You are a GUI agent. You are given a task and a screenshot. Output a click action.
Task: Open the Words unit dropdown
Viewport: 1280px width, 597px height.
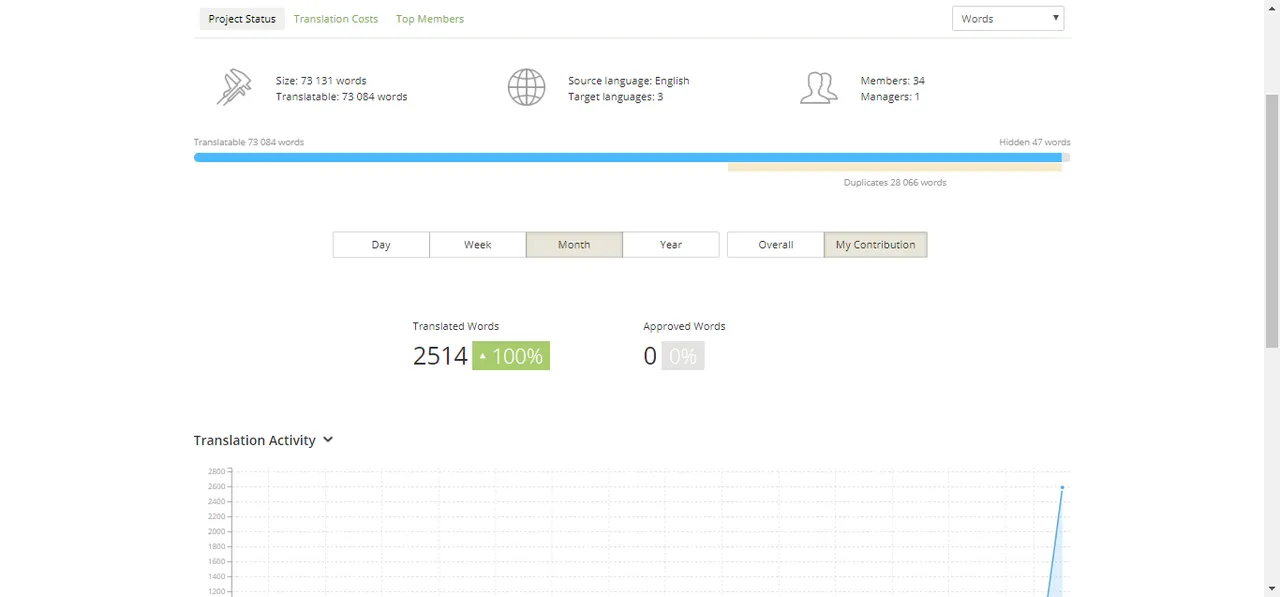click(x=1008, y=19)
